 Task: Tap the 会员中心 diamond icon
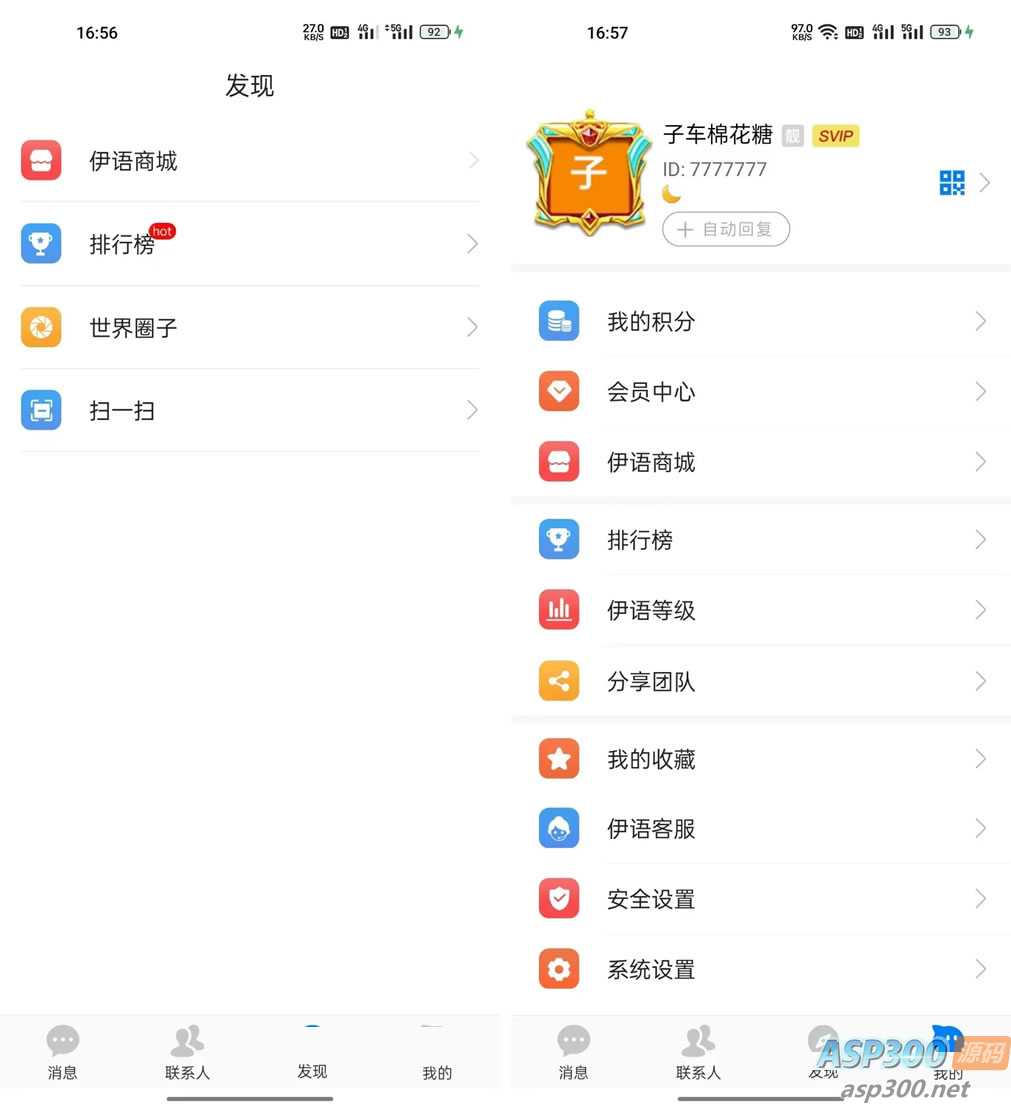(558, 391)
